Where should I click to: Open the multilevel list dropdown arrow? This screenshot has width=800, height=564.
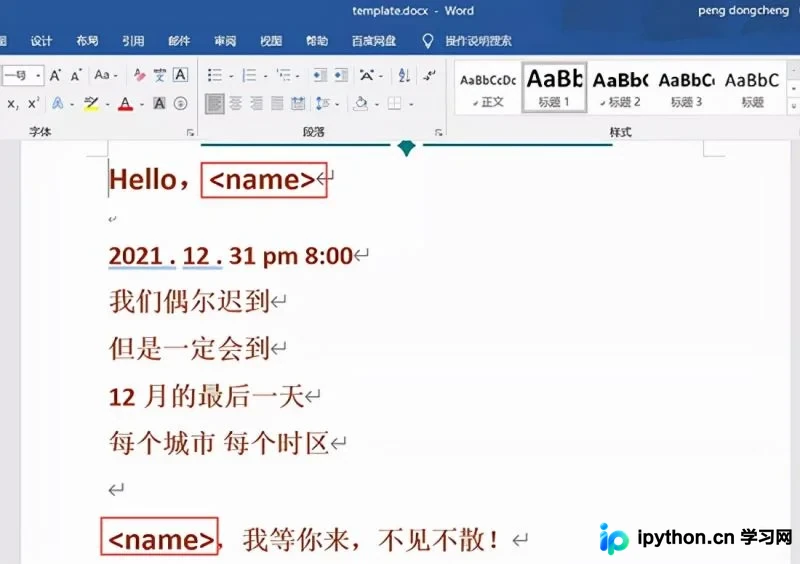pos(298,77)
